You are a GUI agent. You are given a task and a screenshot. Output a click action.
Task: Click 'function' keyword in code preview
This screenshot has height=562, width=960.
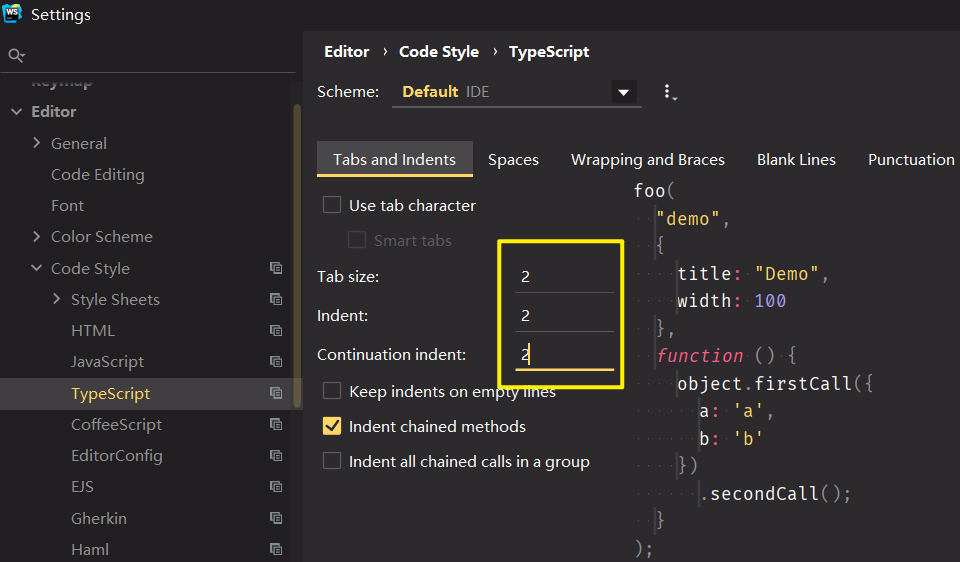(700, 356)
